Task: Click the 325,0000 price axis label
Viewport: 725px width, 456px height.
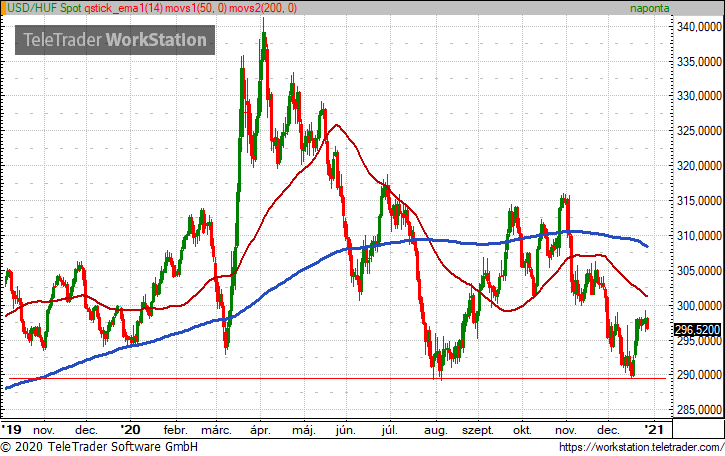Action: click(x=700, y=131)
